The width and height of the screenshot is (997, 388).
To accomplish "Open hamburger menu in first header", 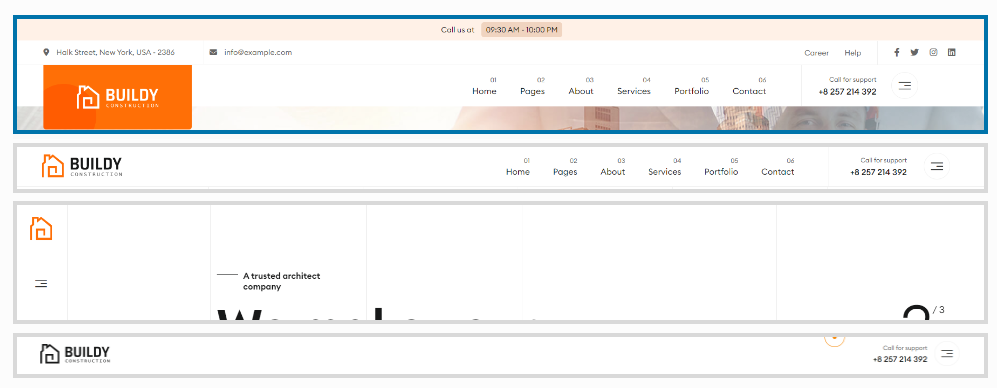I will pyautogui.click(x=904, y=86).
